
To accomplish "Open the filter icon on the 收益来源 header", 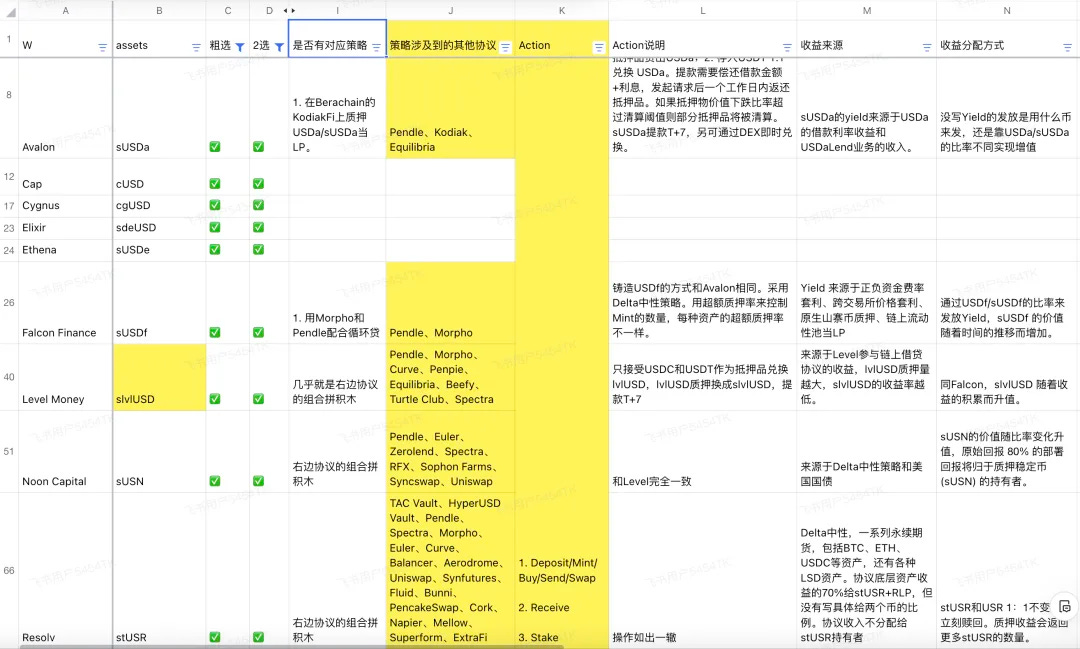I will [x=926, y=46].
